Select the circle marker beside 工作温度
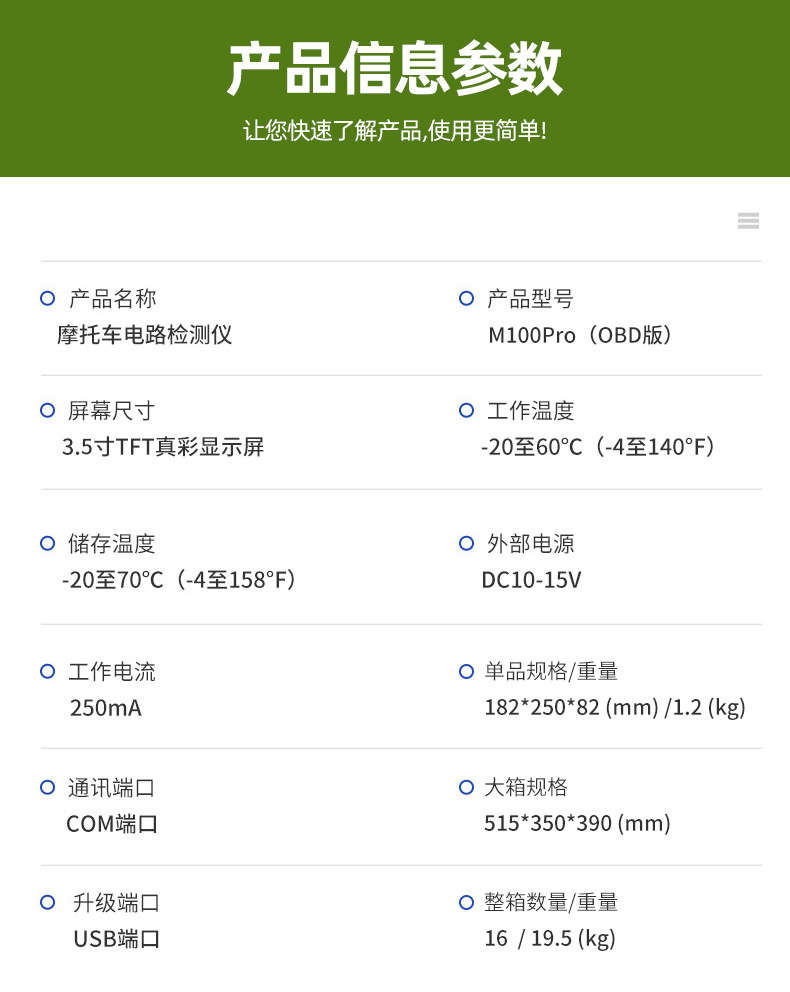 coord(466,410)
